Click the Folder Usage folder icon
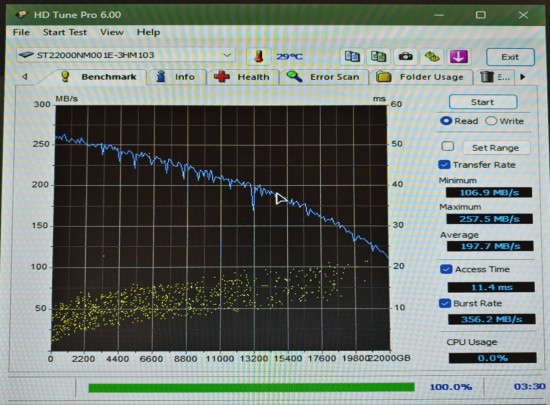The image size is (550, 405). (x=384, y=76)
